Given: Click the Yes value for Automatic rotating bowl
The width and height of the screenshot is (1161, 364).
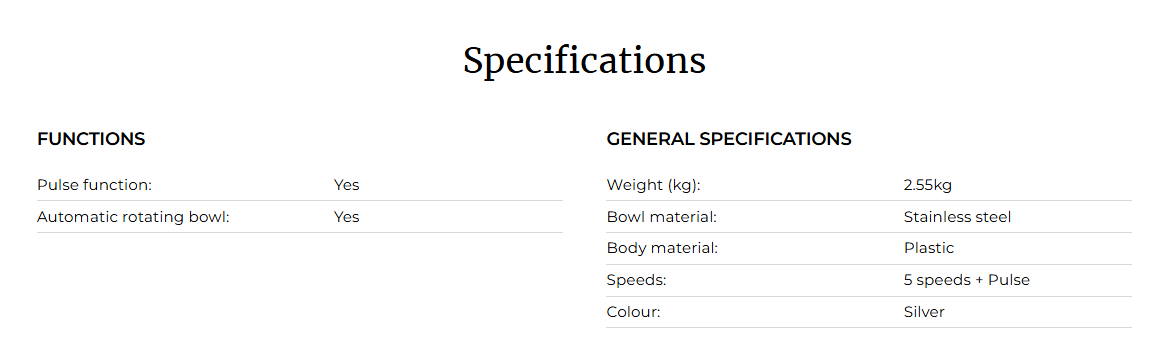Looking at the screenshot, I should [x=347, y=217].
